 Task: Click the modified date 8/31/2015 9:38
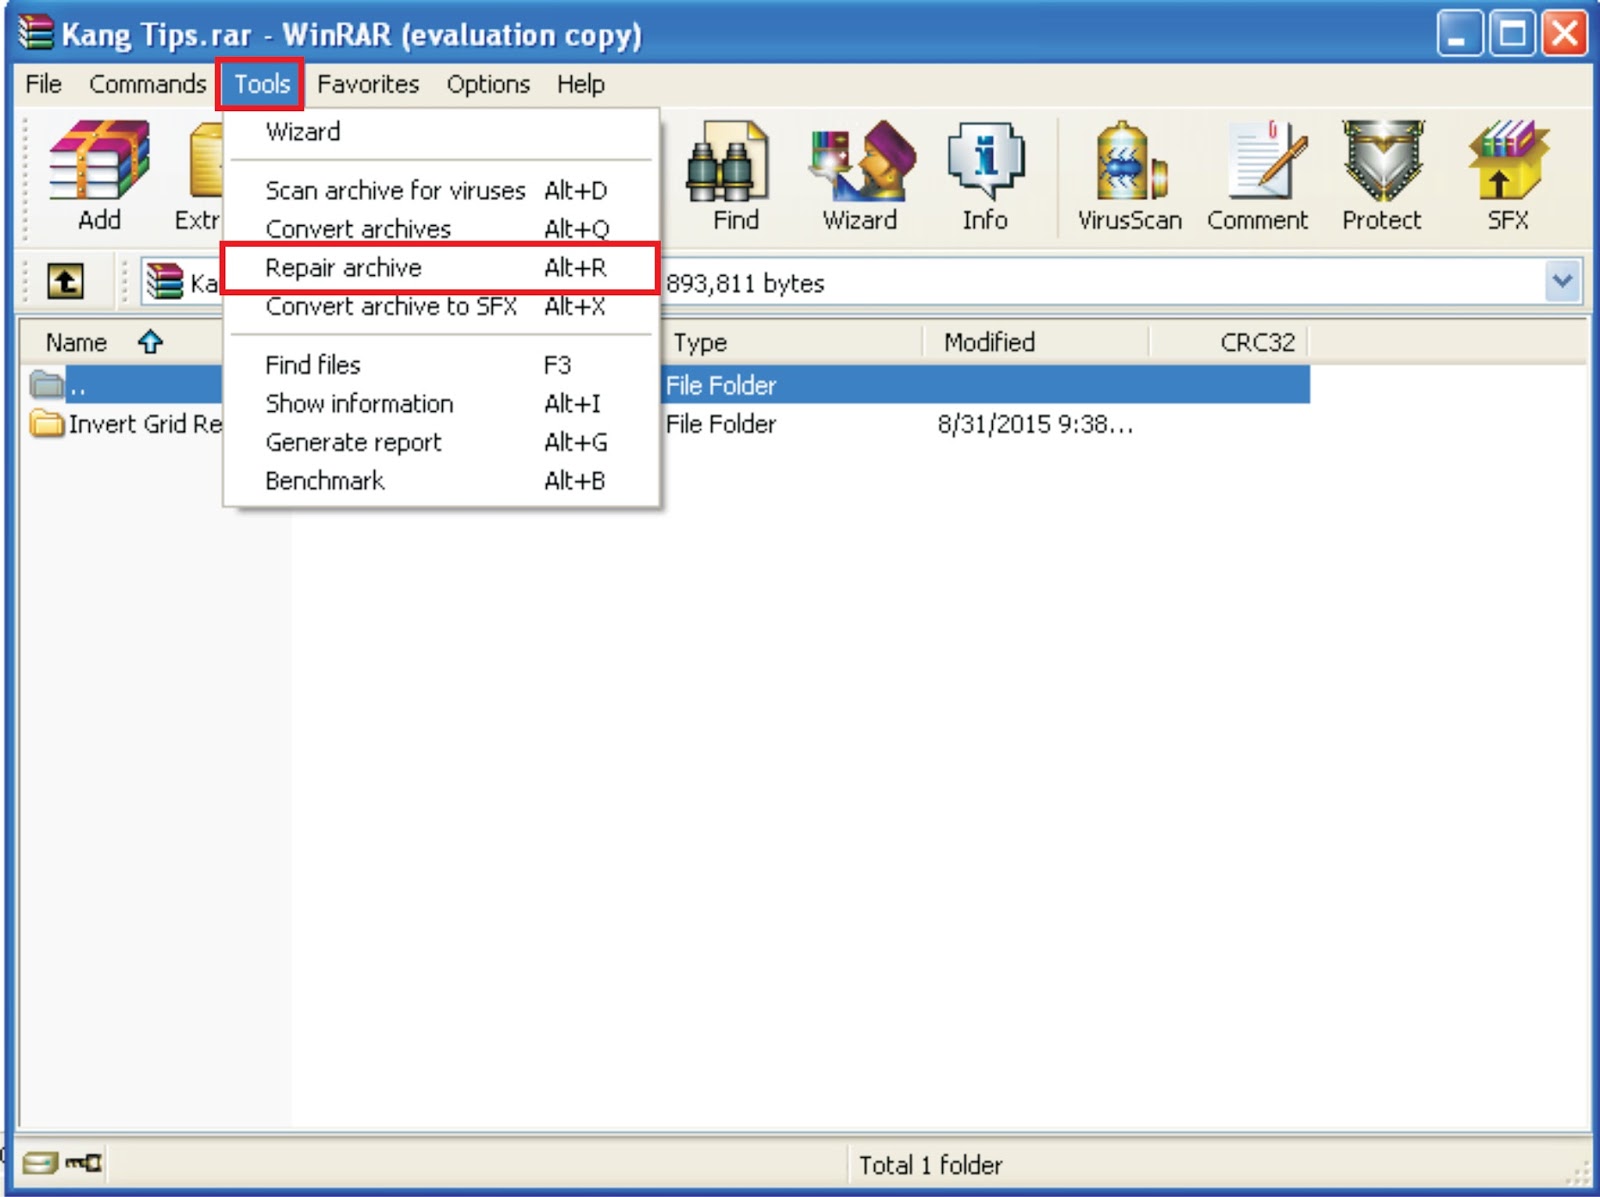point(1035,424)
